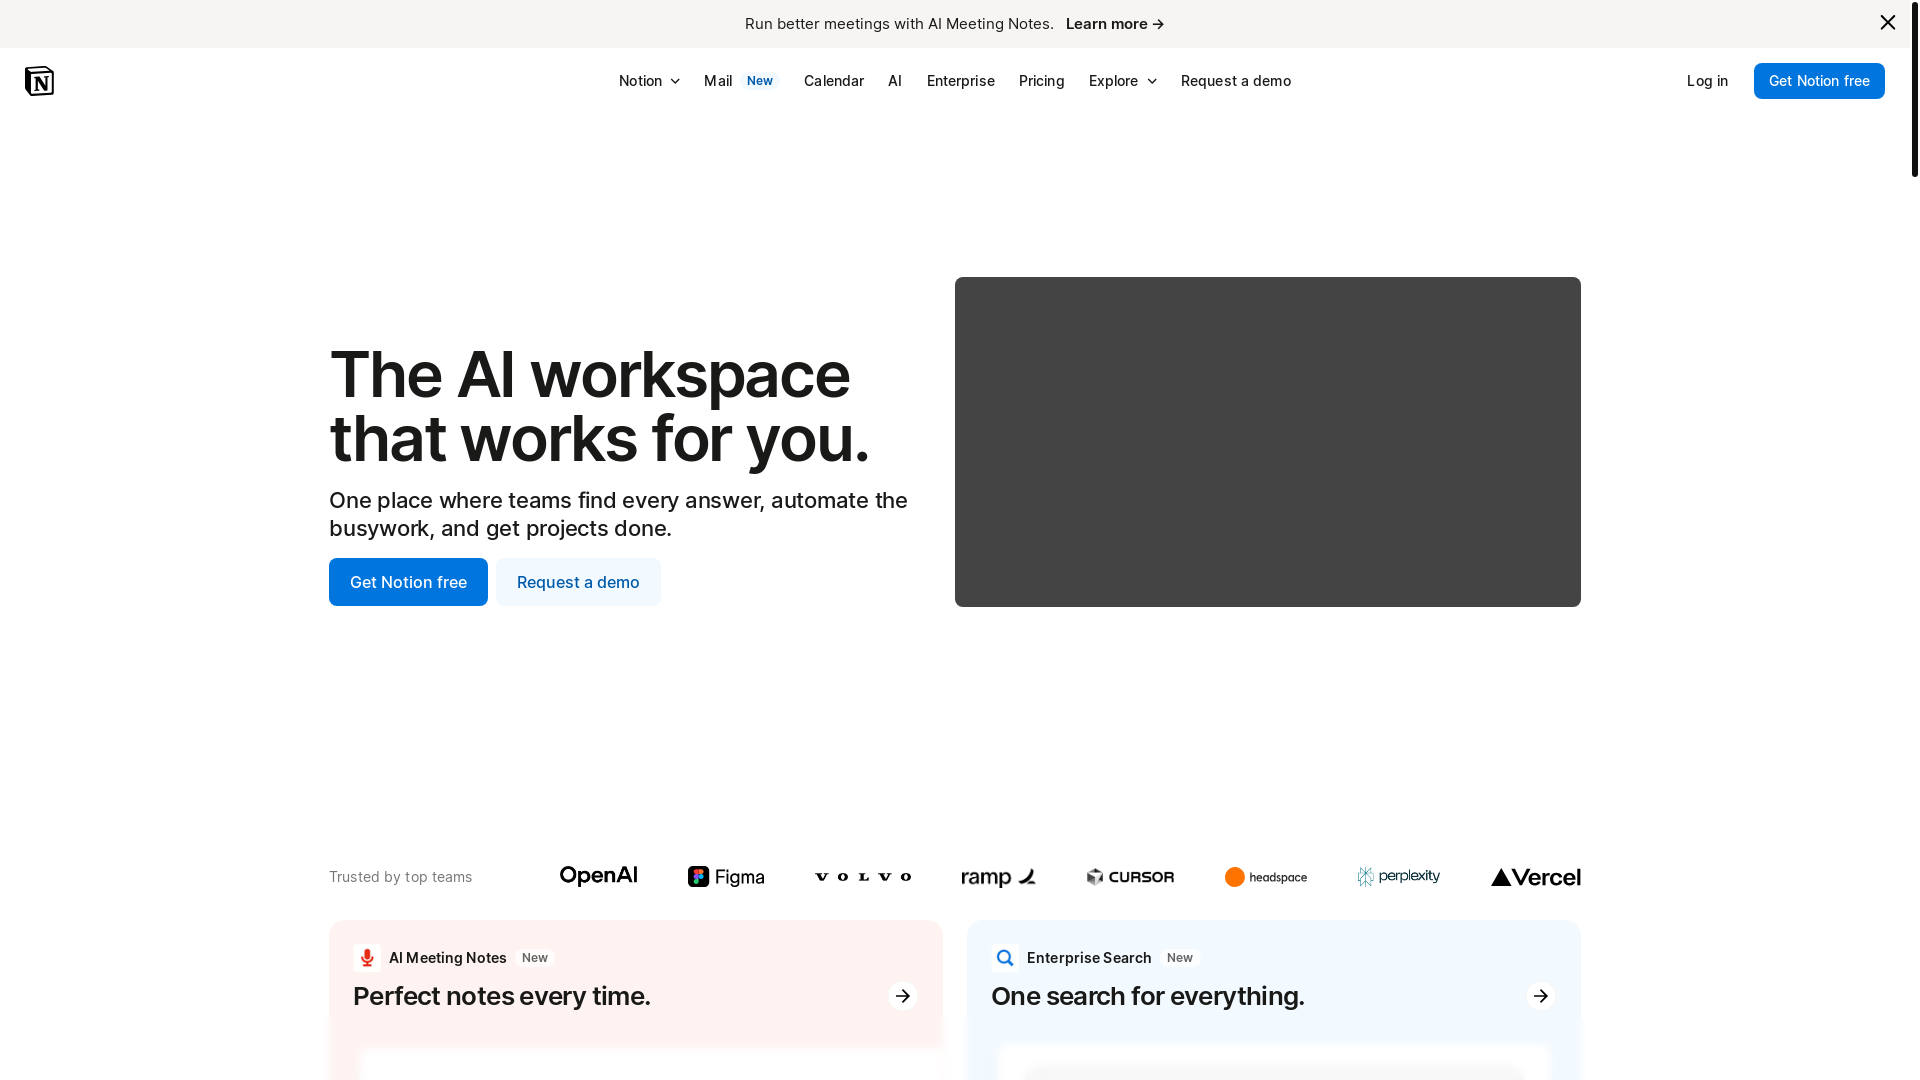
Task: Close the AI Meeting Notes banner
Action: coord(1887,22)
